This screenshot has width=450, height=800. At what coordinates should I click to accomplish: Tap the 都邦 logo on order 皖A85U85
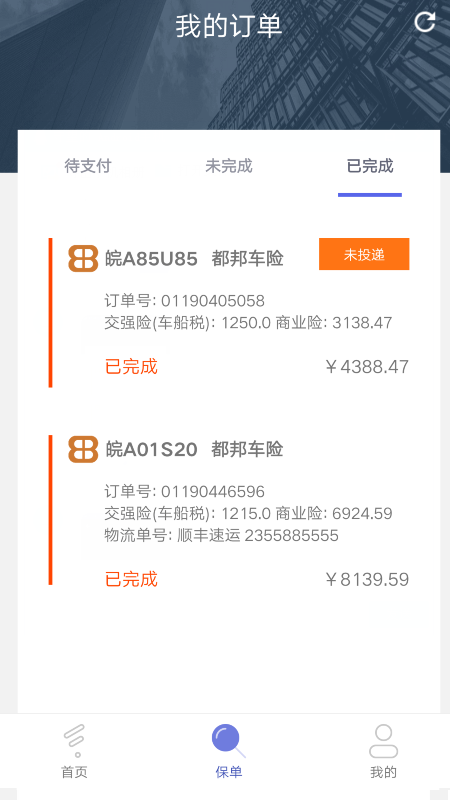(x=83, y=259)
